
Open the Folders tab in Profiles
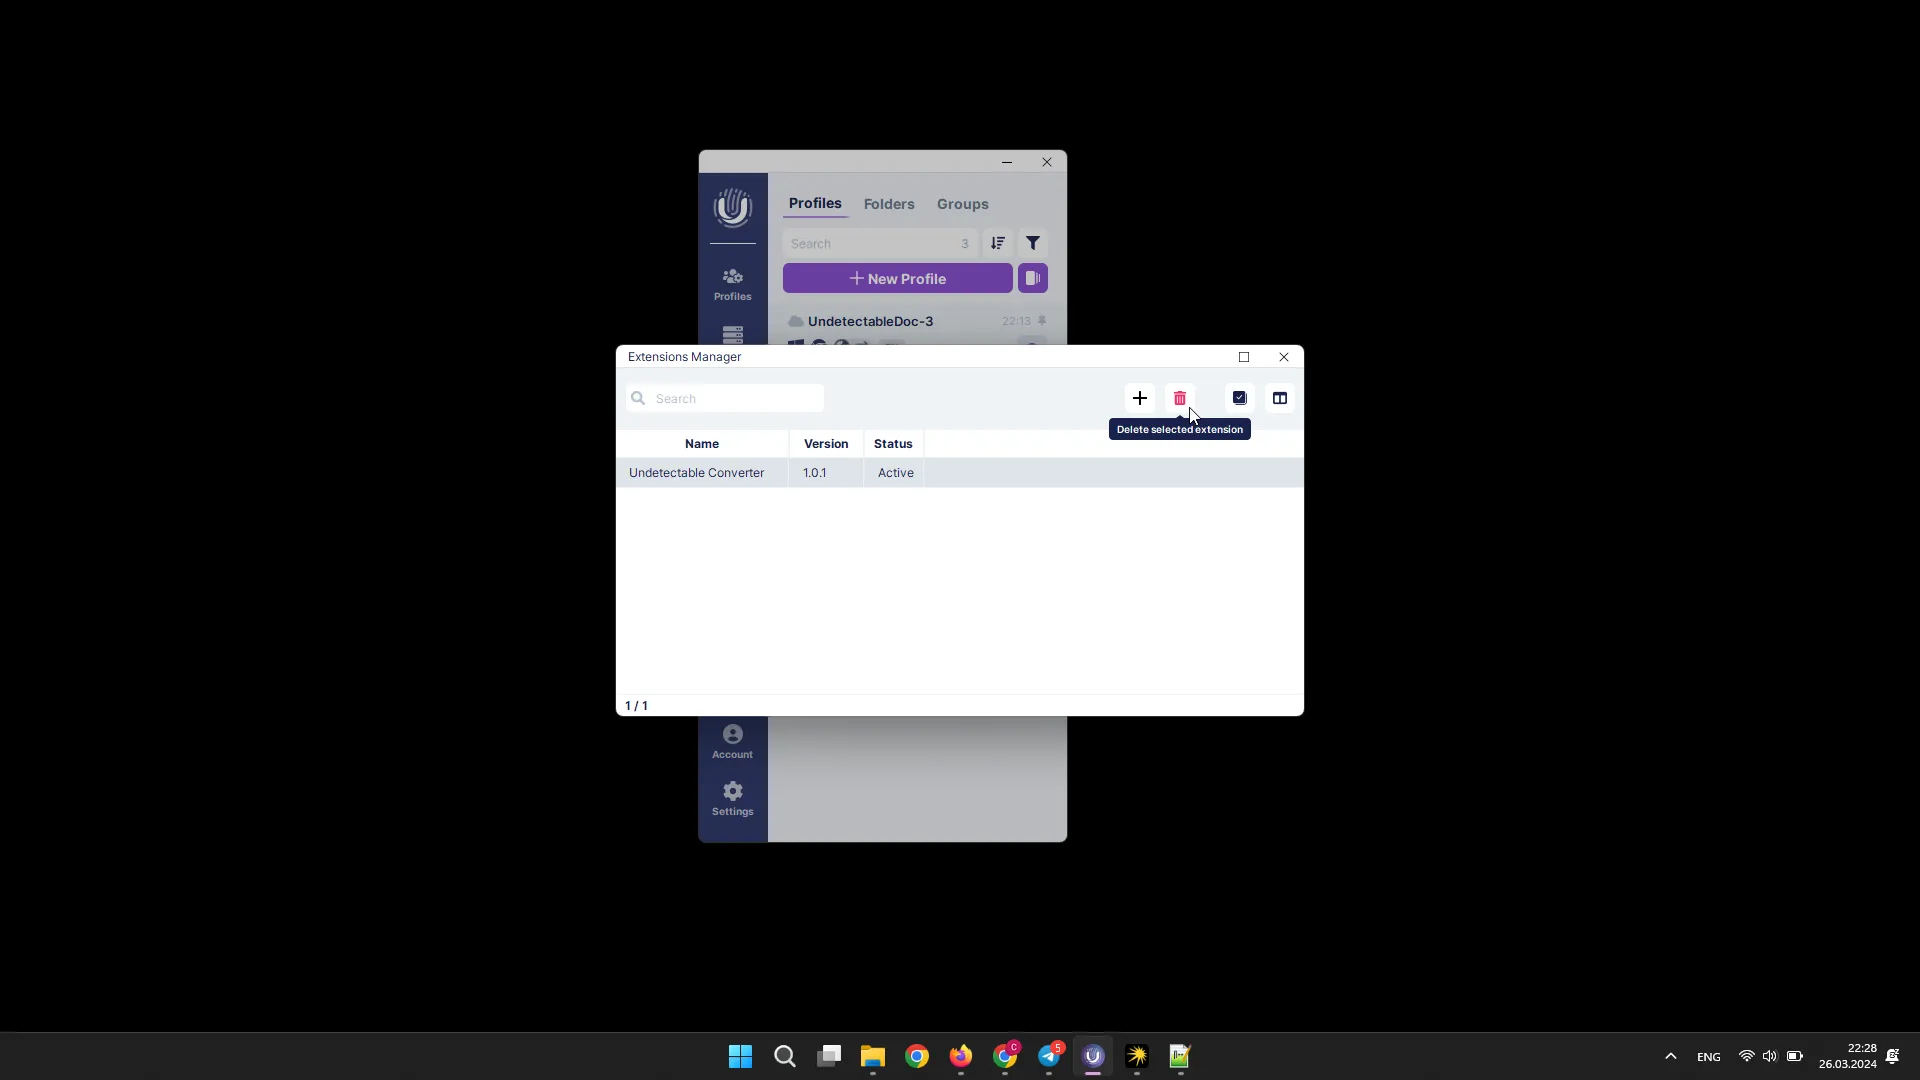click(889, 203)
